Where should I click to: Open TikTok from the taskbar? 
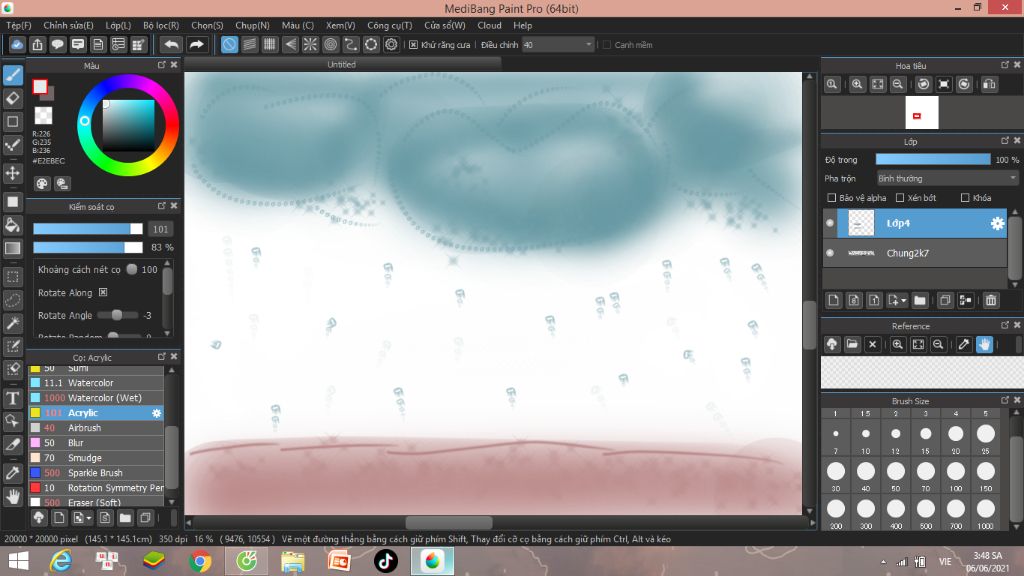click(x=385, y=561)
